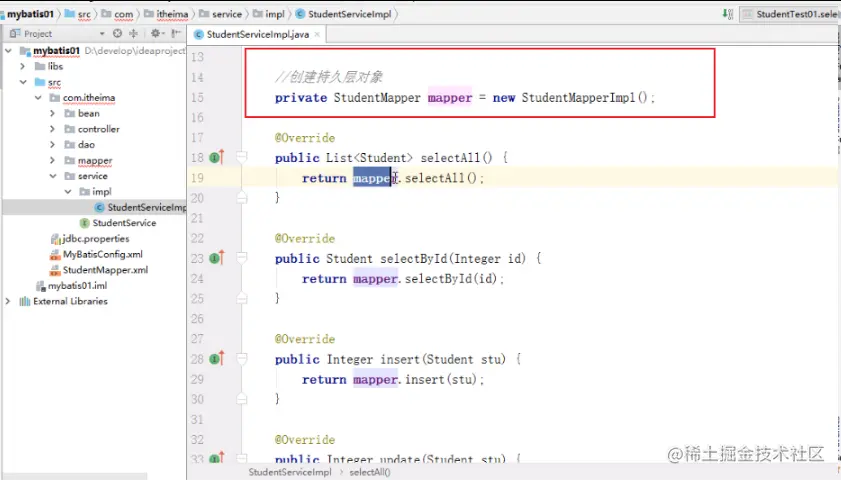This screenshot has height=480, width=841.
Task: Close the StudentServiceImpl.java editor tab
Action: [317, 34]
